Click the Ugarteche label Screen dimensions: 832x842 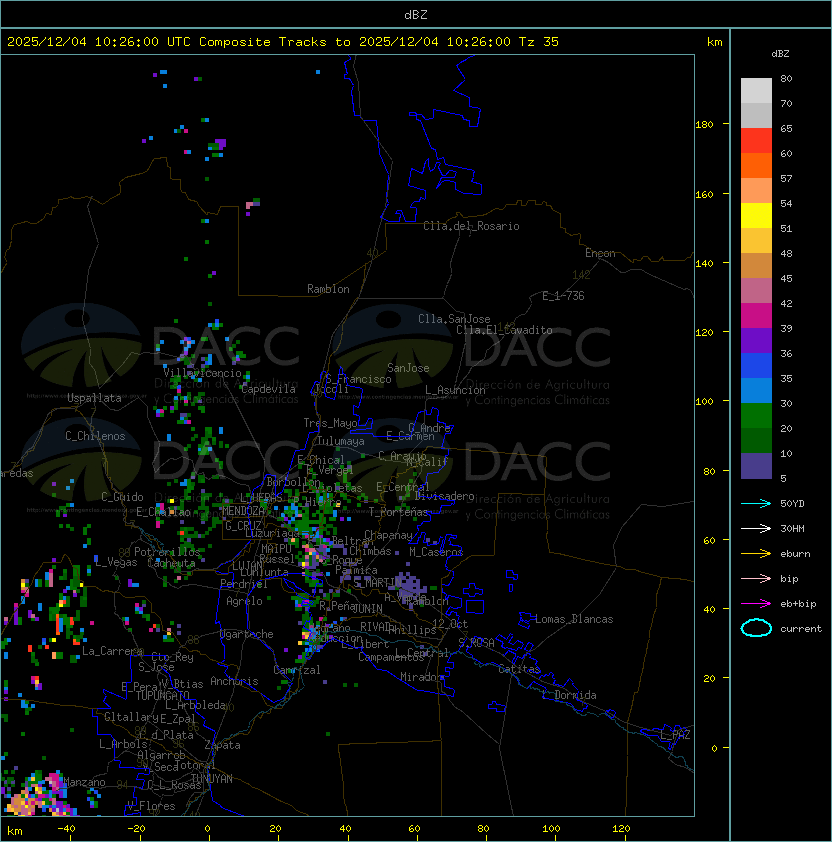pos(247,634)
